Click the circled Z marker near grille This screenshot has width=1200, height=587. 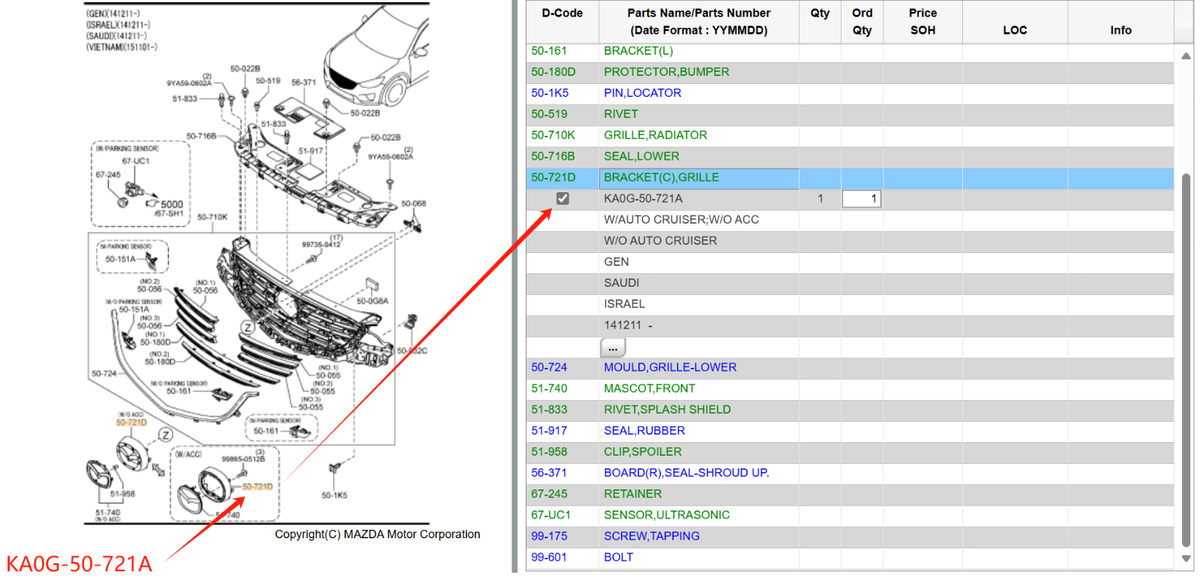[246, 328]
